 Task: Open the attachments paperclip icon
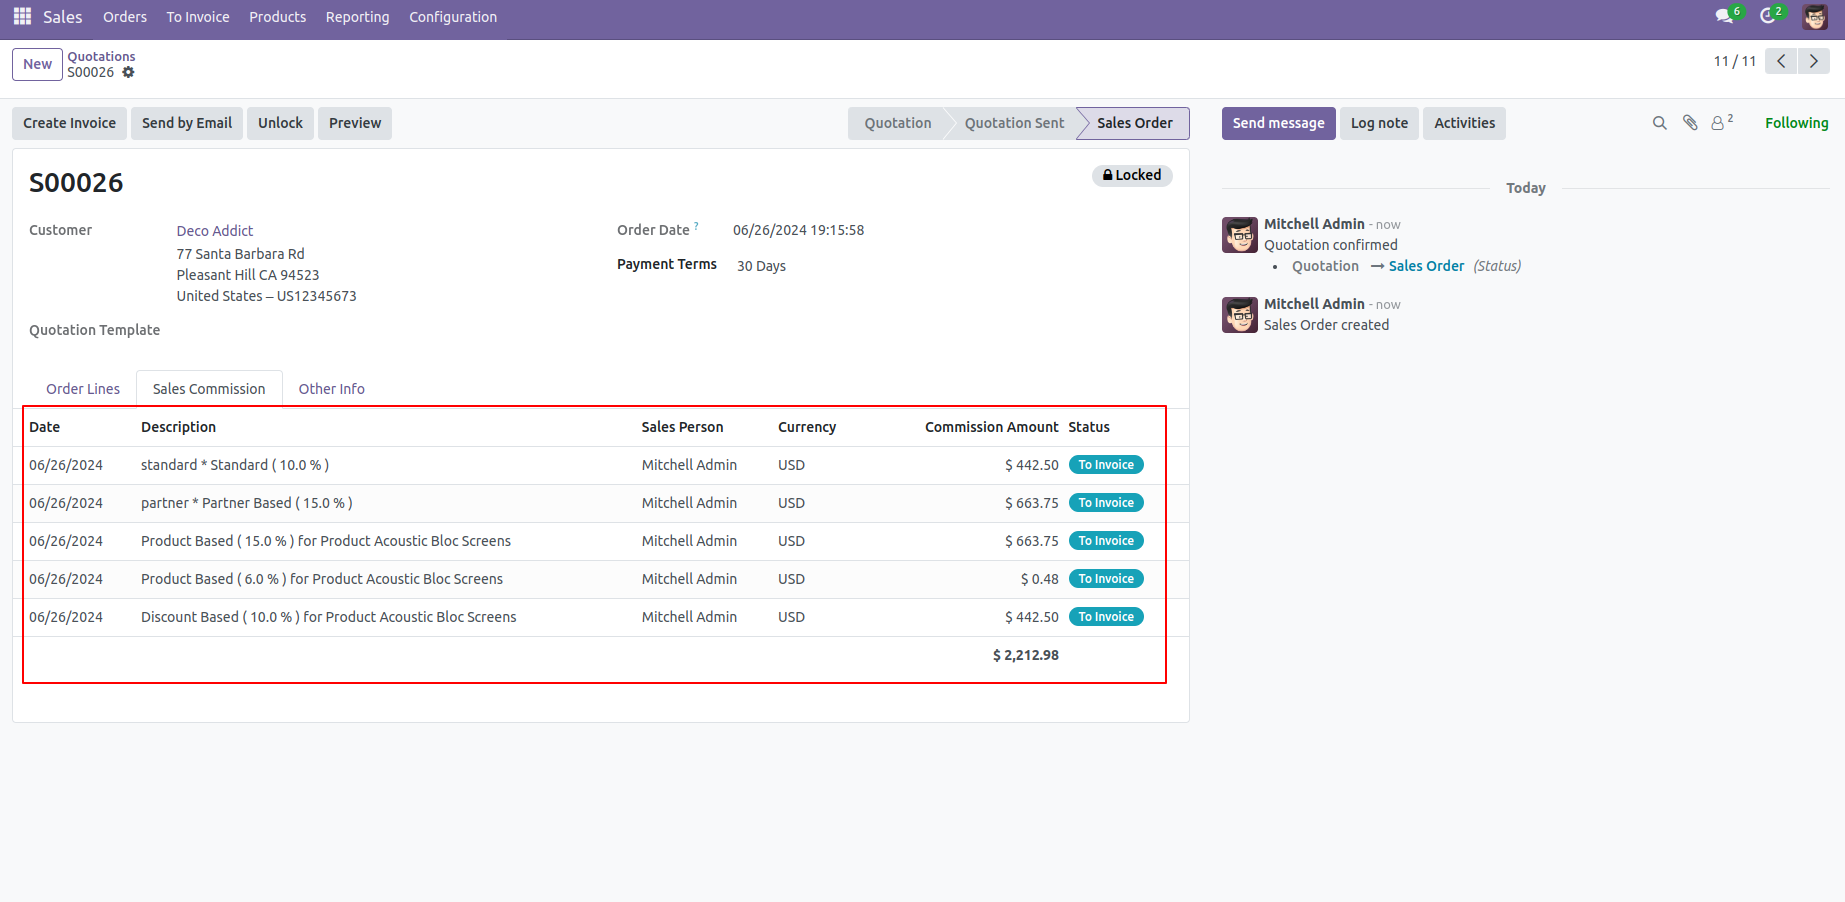pyautogui.click(x=1689, y=122)
